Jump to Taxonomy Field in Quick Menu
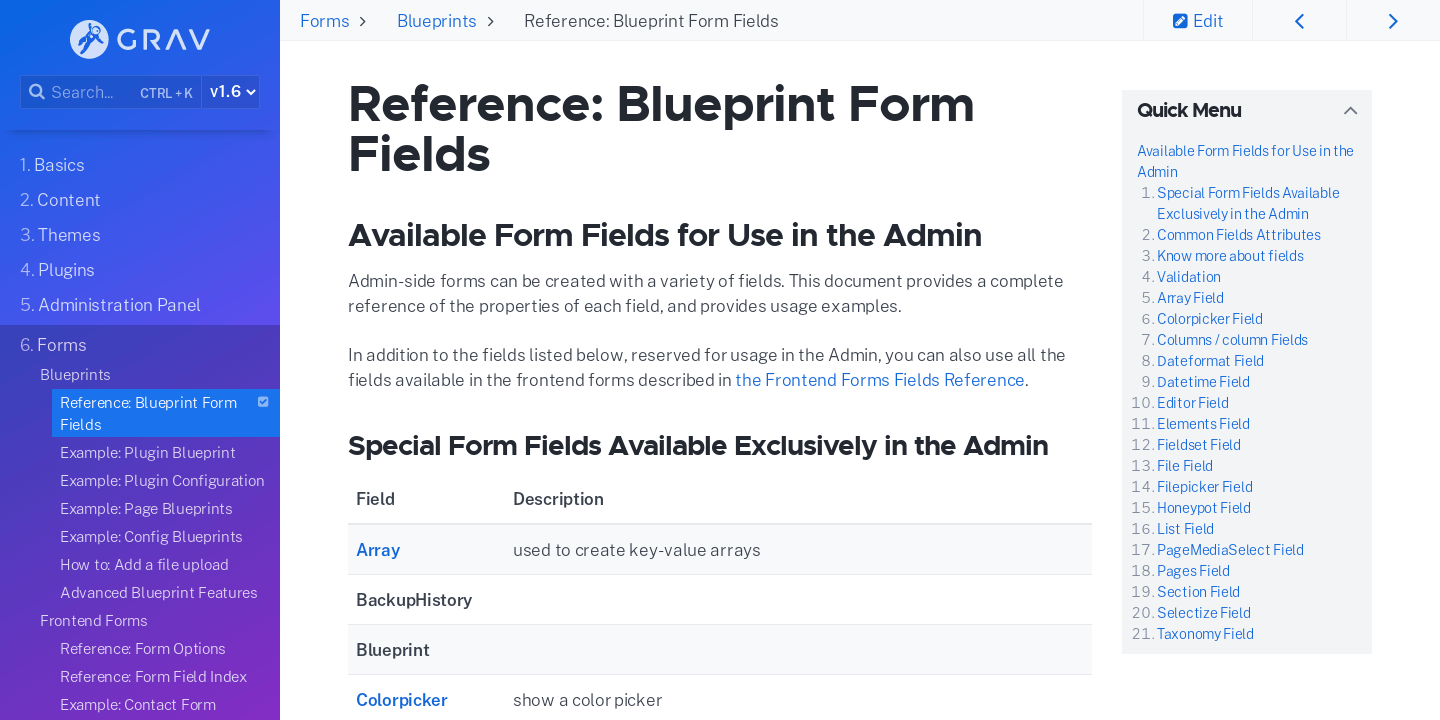Image resolution: width=1440 pixels, height=720 pixels. [x=1205, y=634]
